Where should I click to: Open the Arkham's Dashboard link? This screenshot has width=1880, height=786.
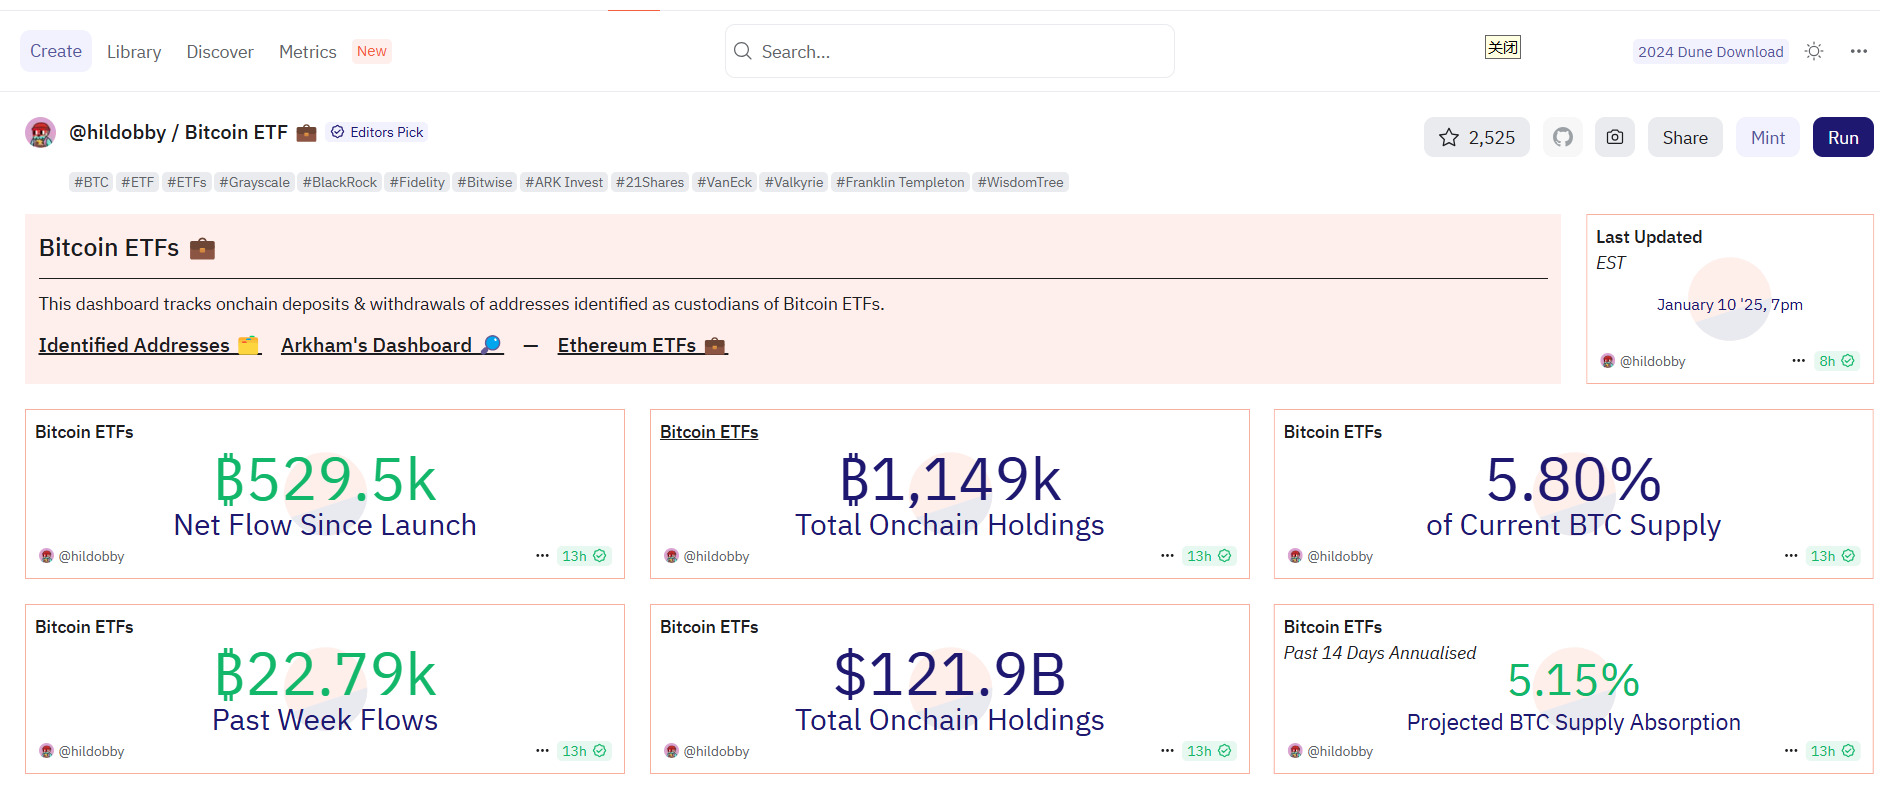[x=392, y=345]
